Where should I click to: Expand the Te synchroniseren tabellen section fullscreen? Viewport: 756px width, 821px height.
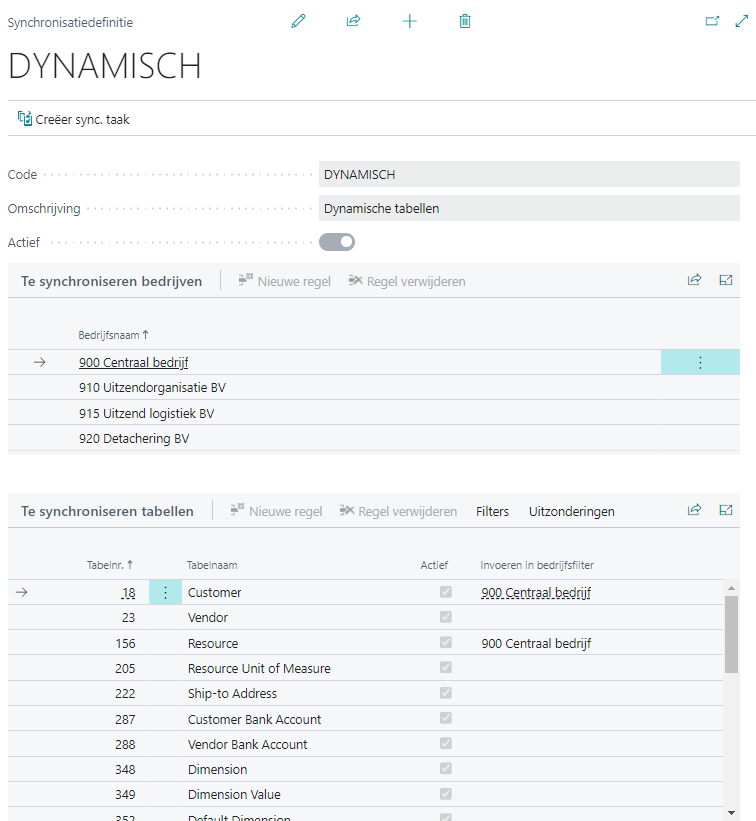(x=726, y=510)
